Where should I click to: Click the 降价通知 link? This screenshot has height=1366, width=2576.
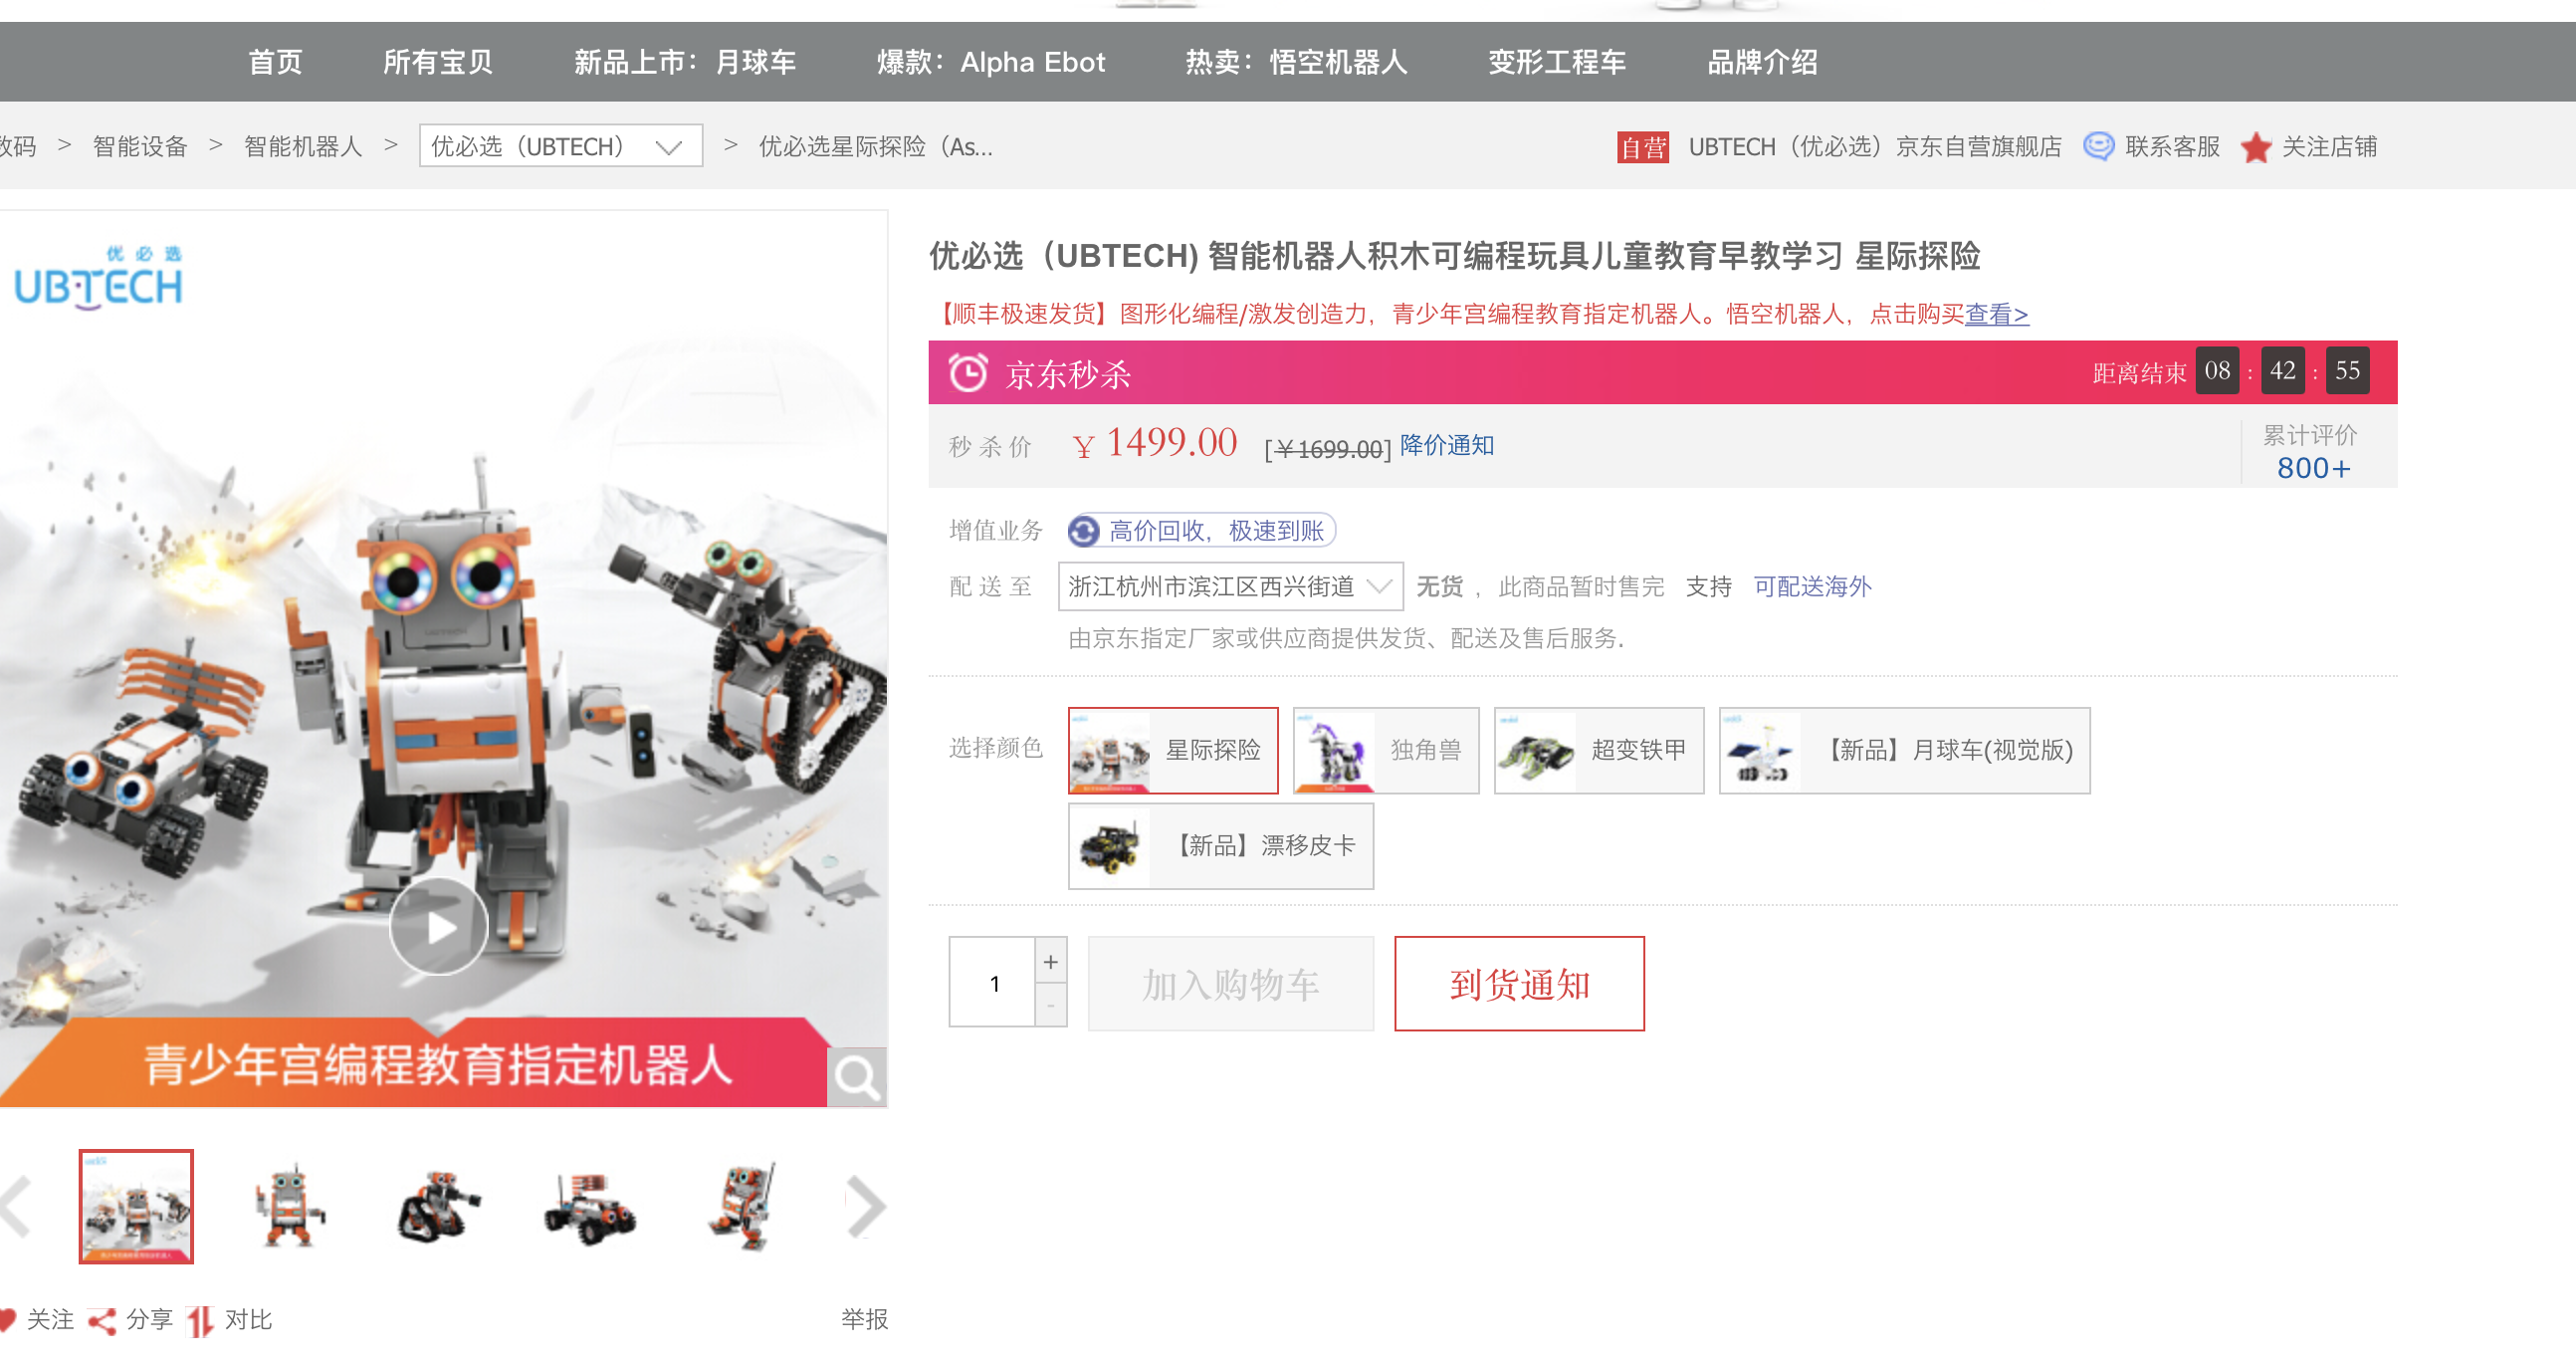pos(1446,445)
